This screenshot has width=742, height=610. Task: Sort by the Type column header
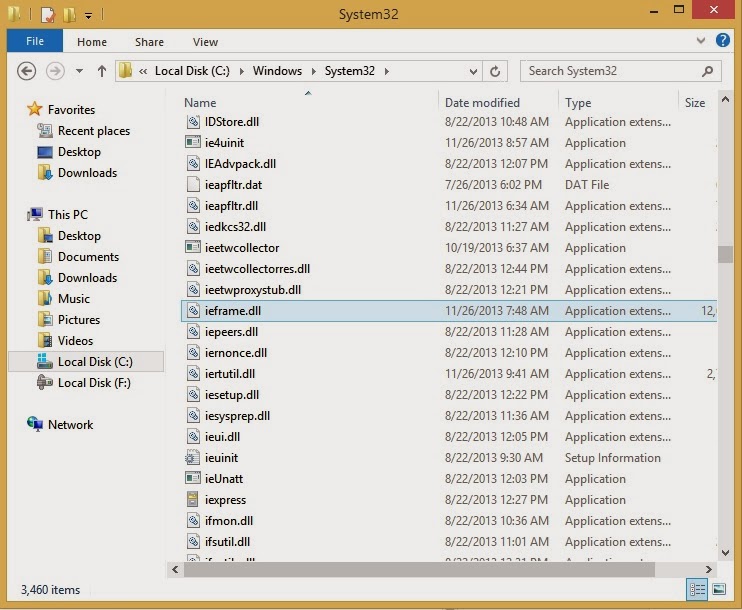pos(578,103)
